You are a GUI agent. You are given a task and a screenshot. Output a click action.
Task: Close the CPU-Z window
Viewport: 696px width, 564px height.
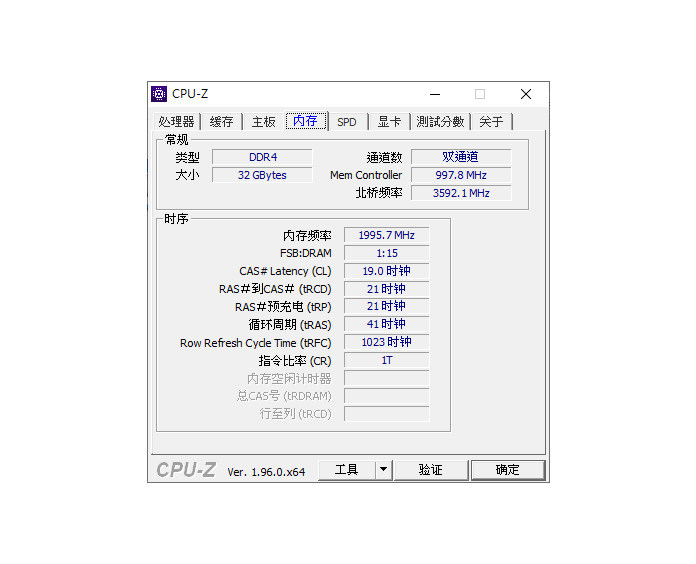(526, 94)
